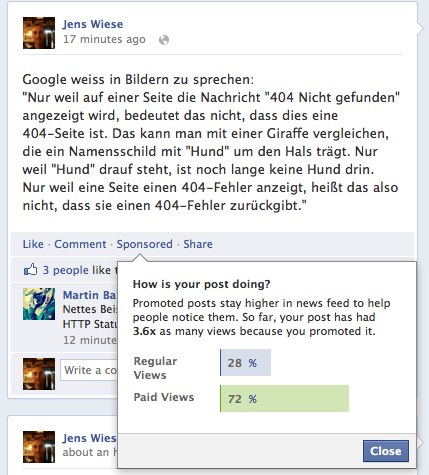Click the Like link under the post
Viewport: 429px width, 475px height.
point(33,244)
